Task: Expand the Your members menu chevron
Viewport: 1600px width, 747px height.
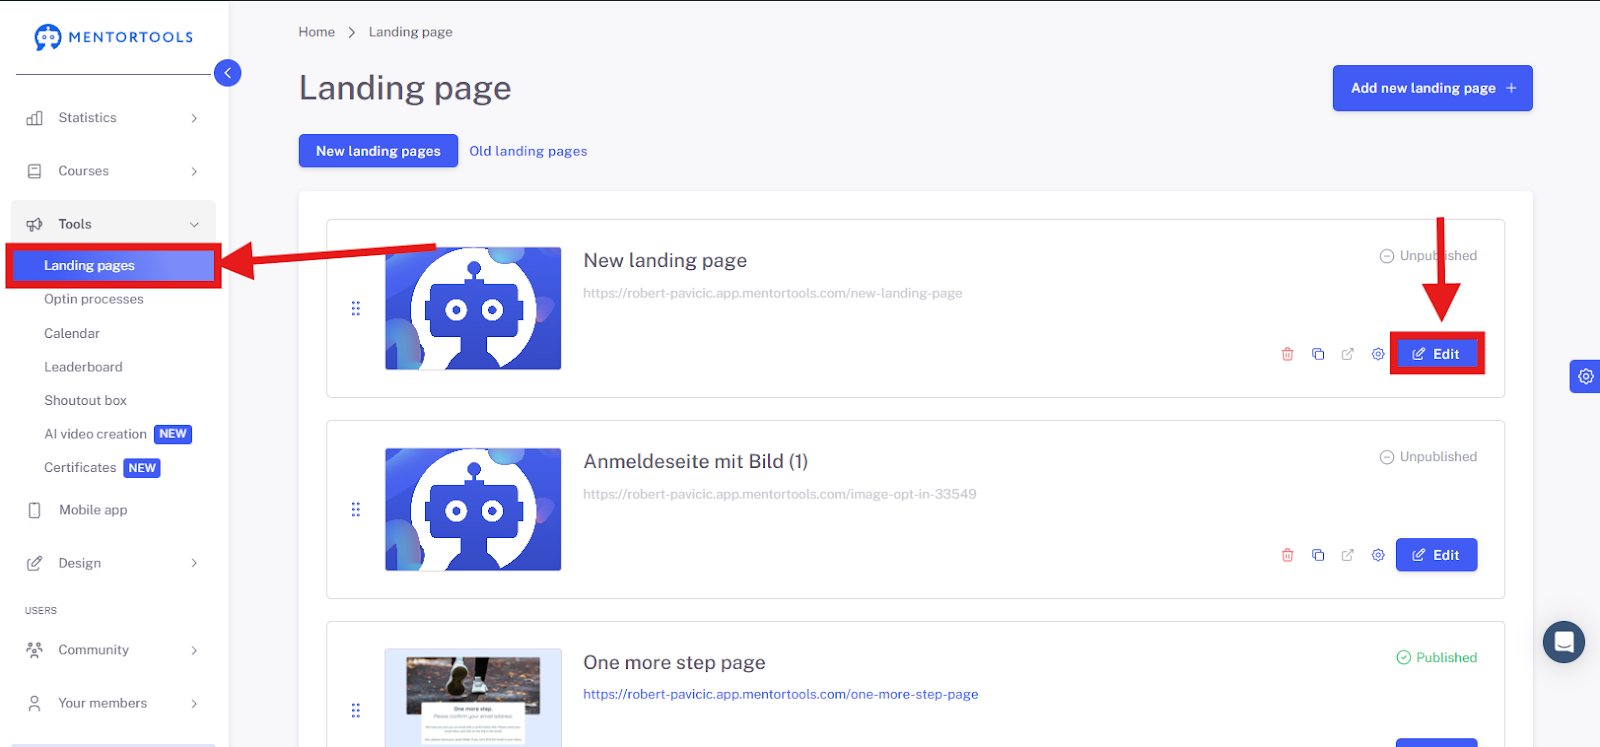Action: tap(194, 703)
